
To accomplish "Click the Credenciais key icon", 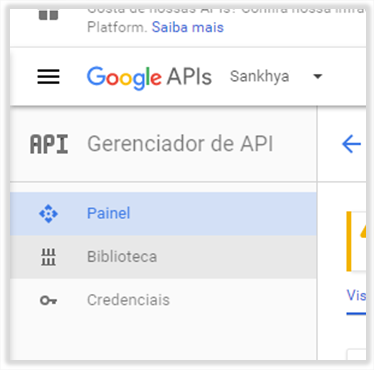I will 48,301.
